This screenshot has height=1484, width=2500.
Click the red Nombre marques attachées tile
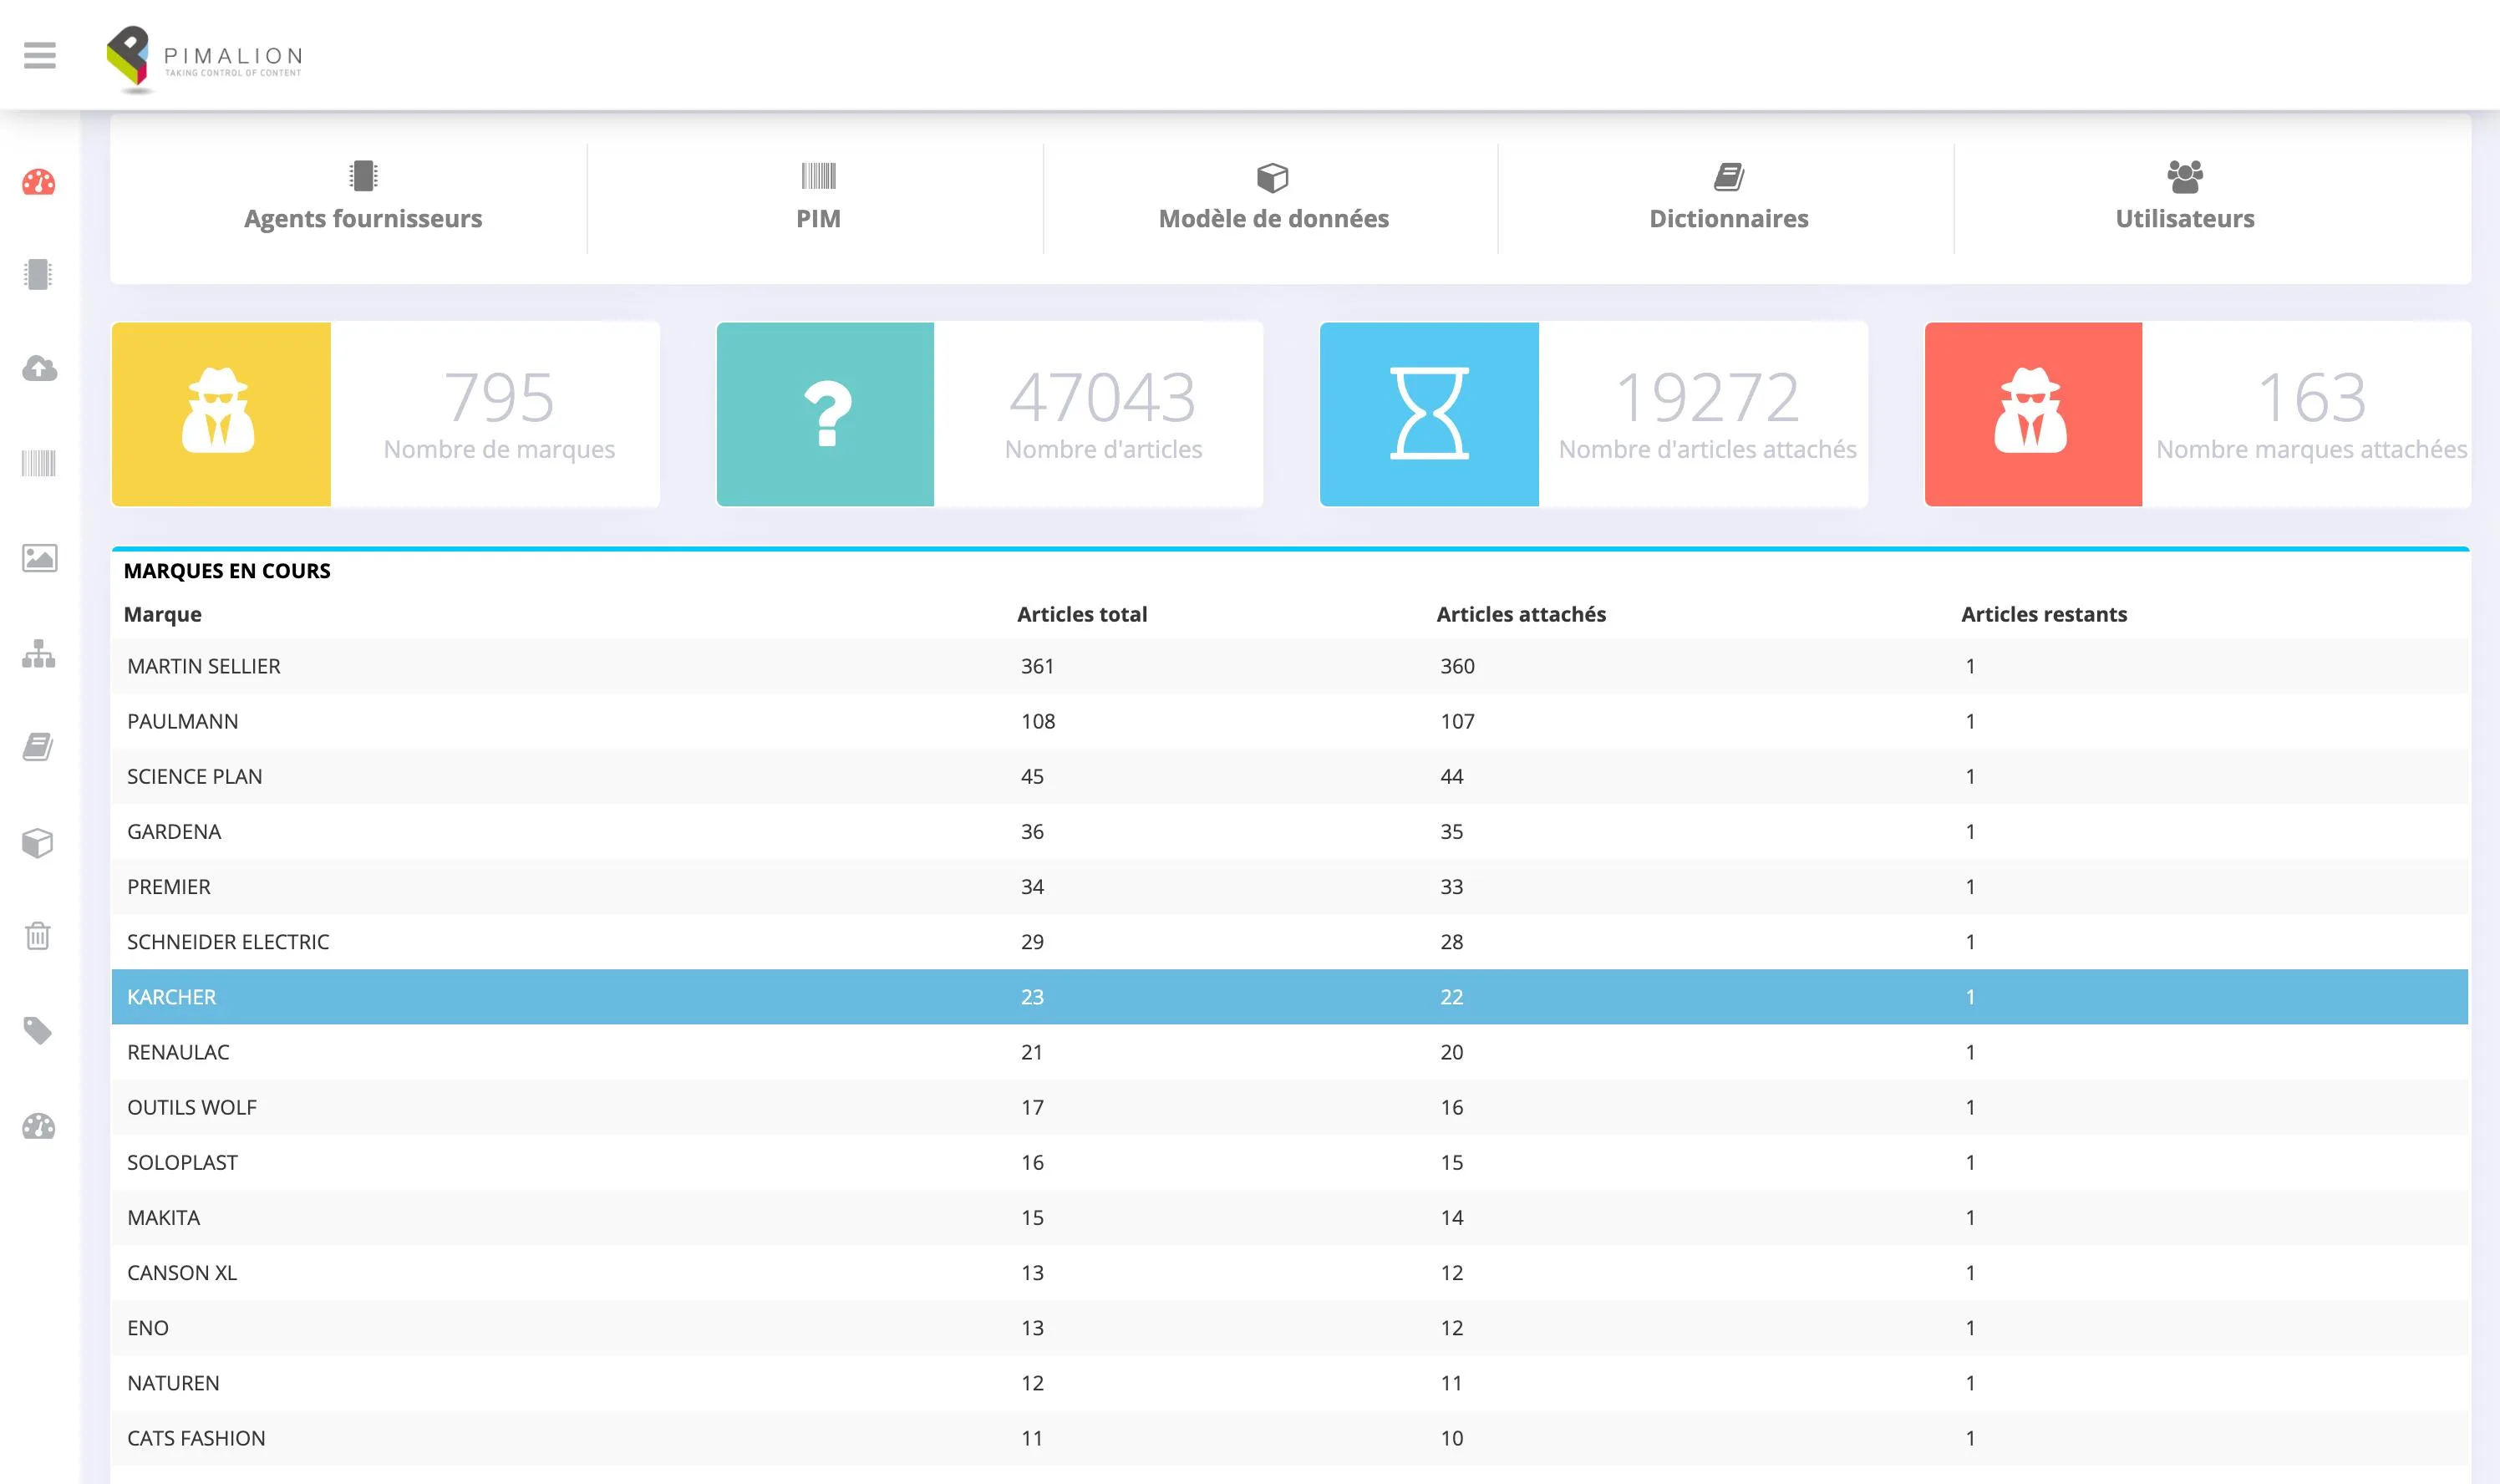click(2197, 414)
